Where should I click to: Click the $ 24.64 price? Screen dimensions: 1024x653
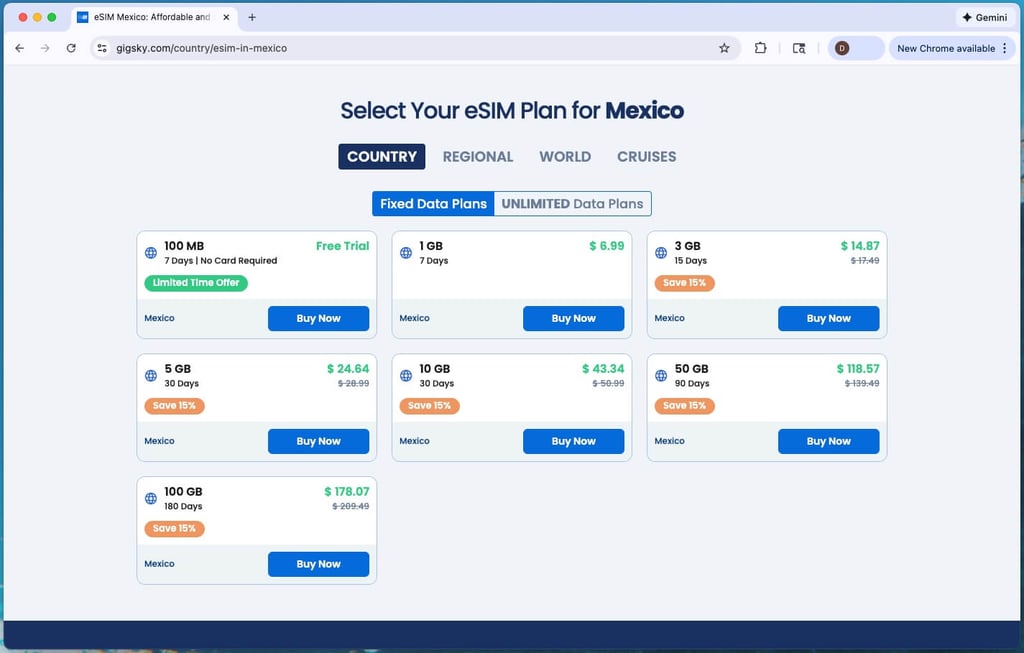[x=348, y=369]
